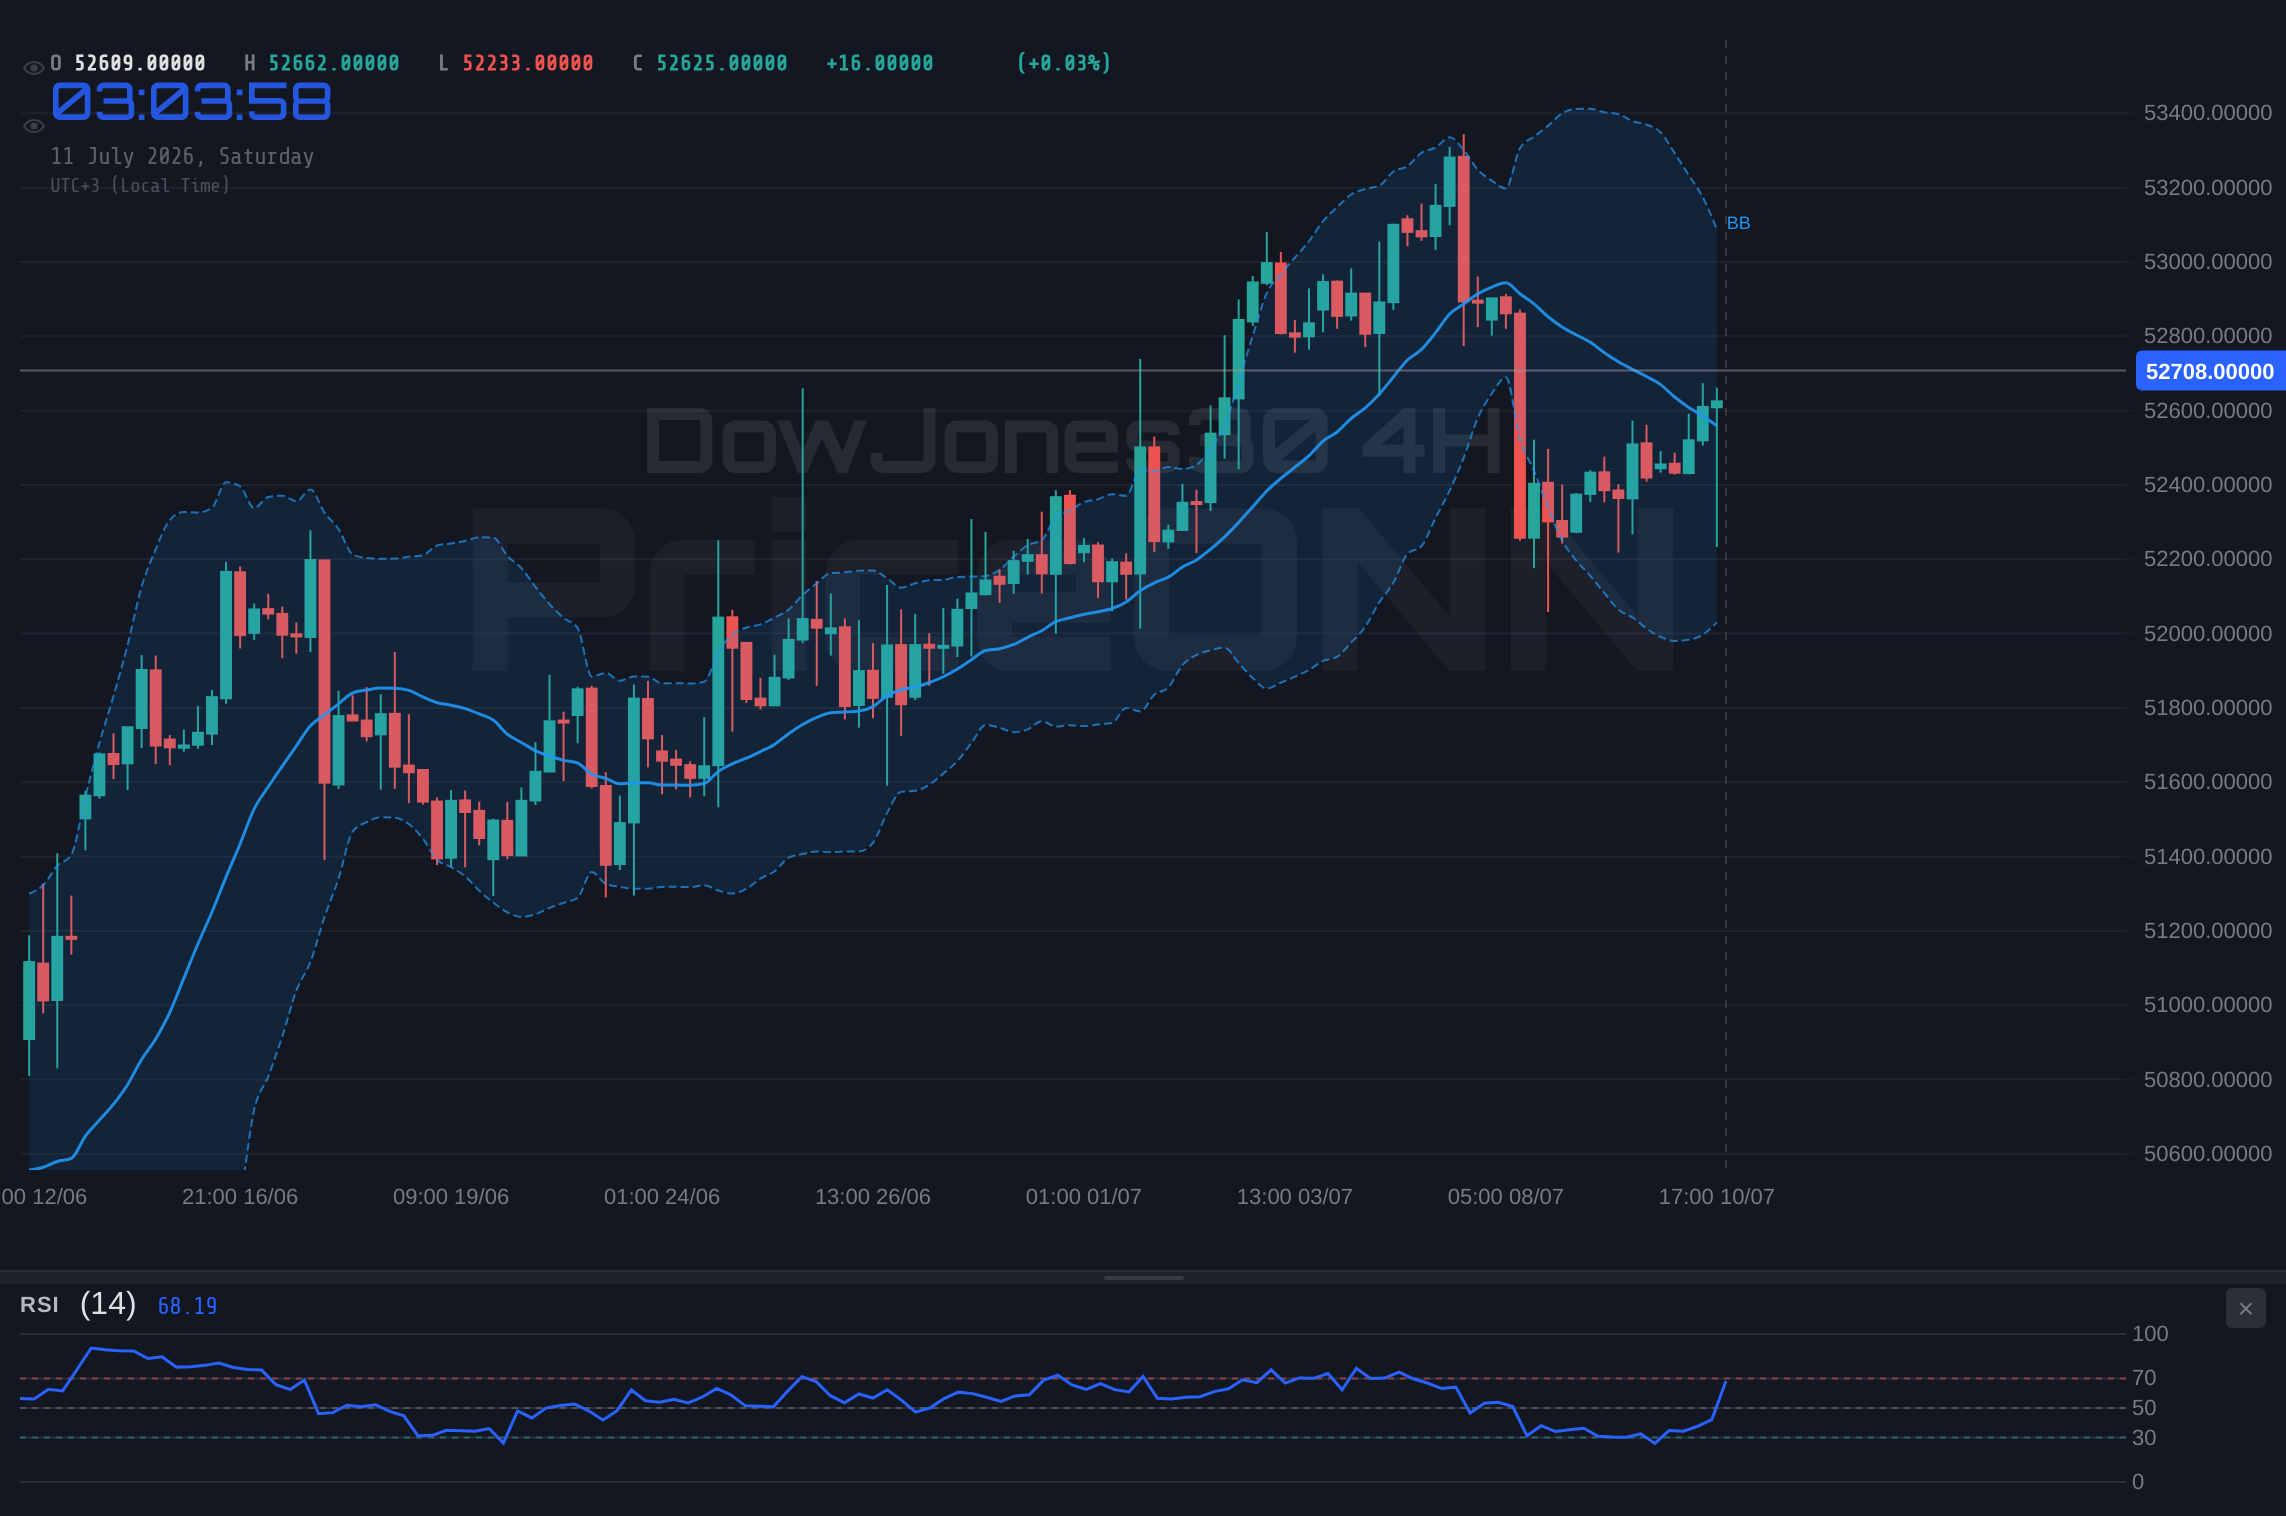
Task: Click the high price 52662.00000
Action: (x=333, y=63)
